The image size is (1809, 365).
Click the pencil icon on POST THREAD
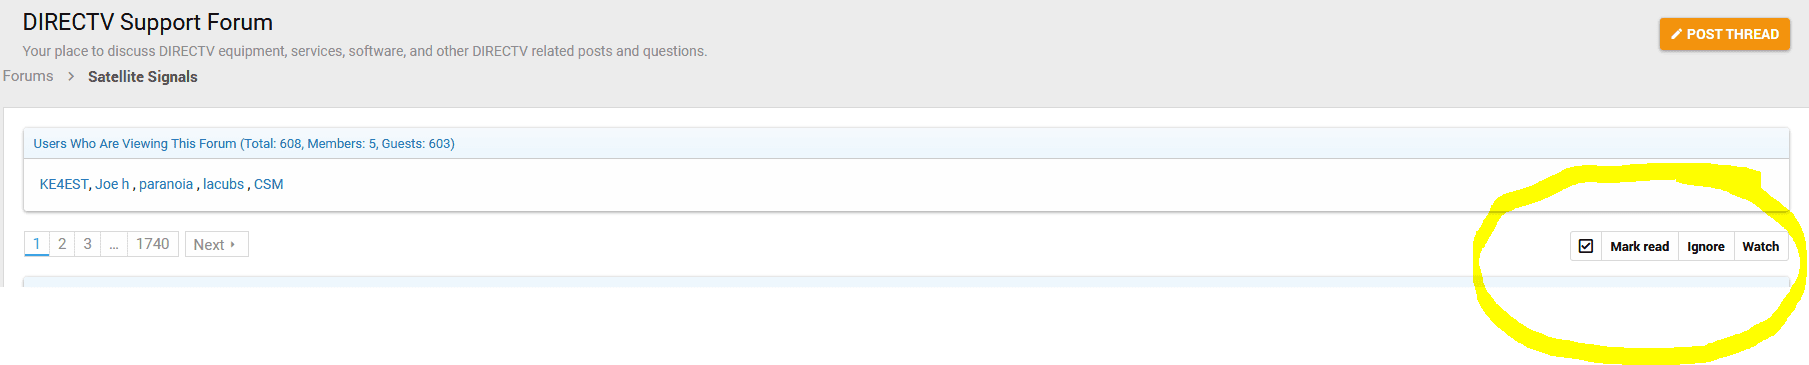(1677, 34)
